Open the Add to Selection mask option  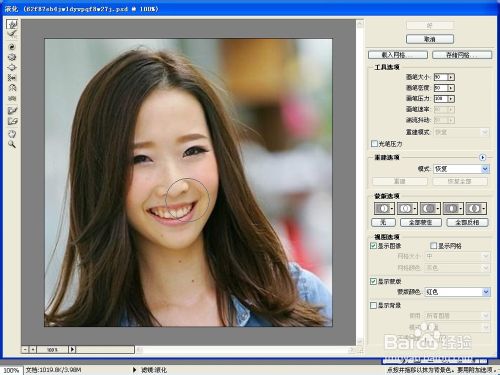(407, 208)
